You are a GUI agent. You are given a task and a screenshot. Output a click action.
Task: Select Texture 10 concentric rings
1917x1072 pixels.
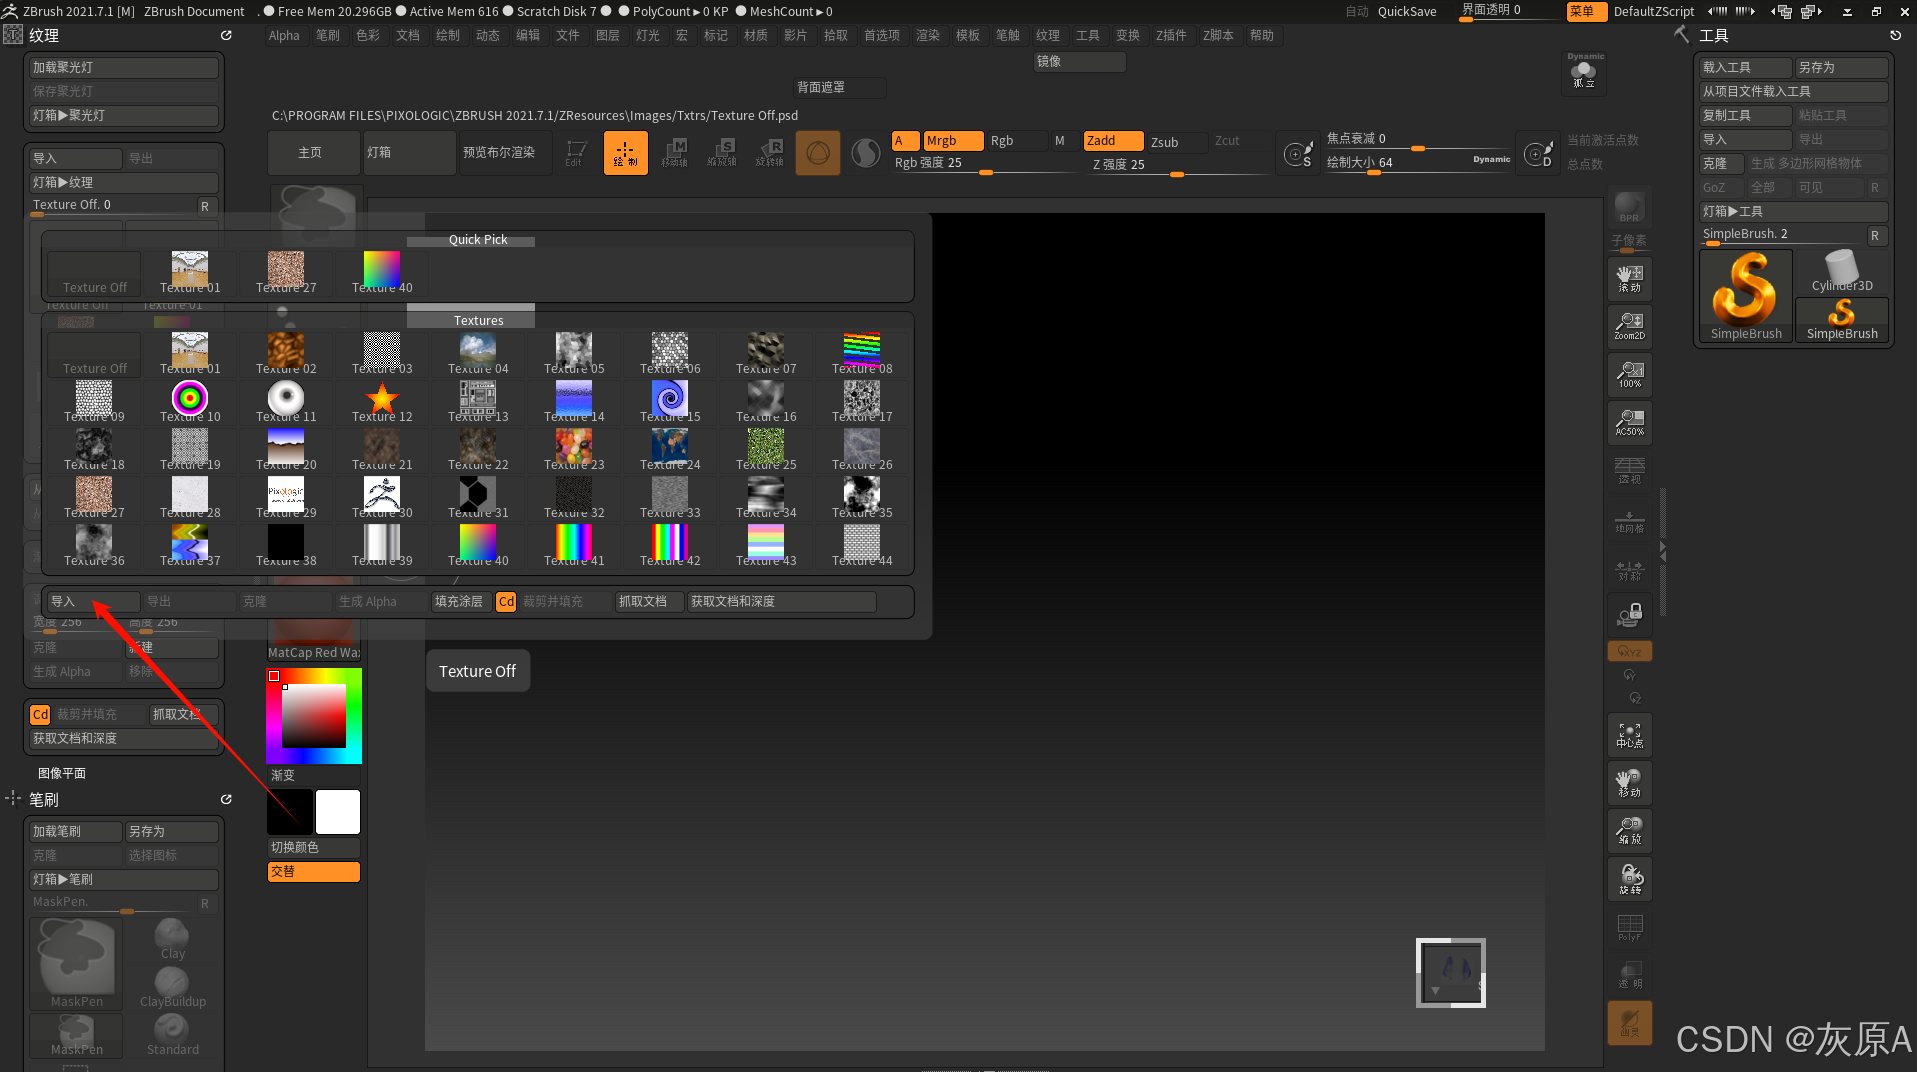(190, 403)
